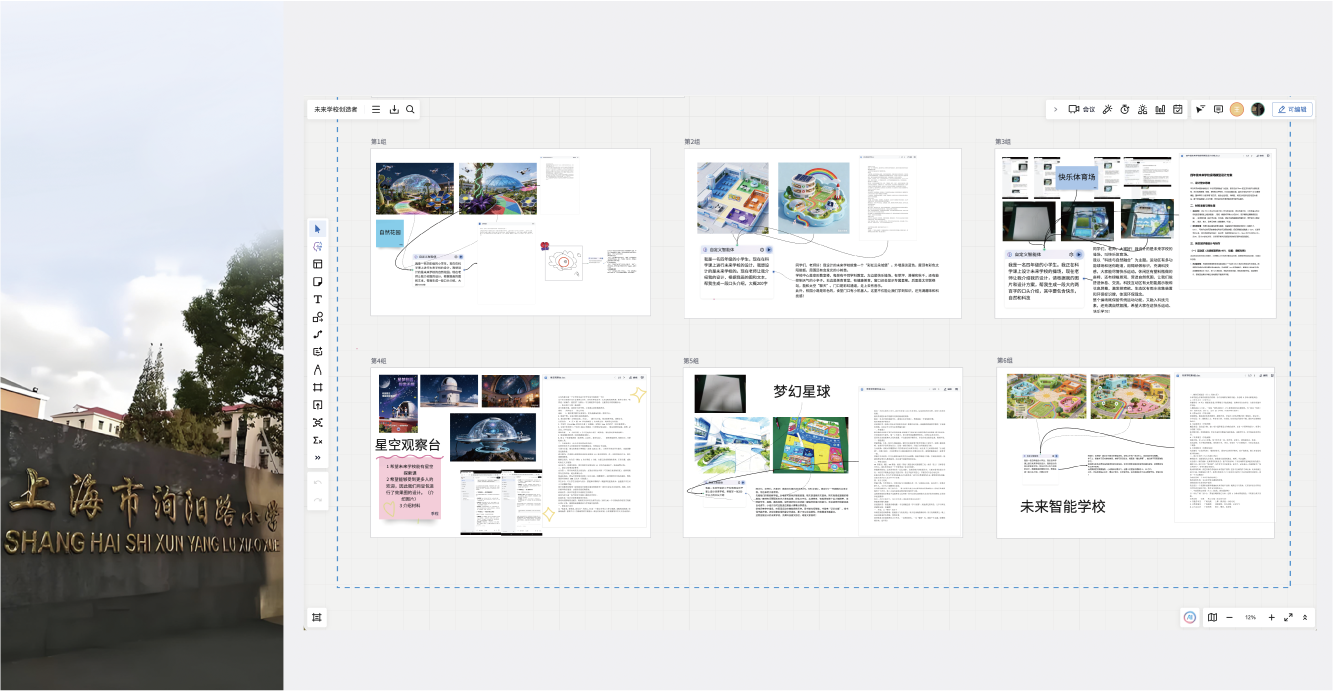Select the mind map tool
Image resolution: width=1333 pixels, height=691 pixels.
coord(318,423)
